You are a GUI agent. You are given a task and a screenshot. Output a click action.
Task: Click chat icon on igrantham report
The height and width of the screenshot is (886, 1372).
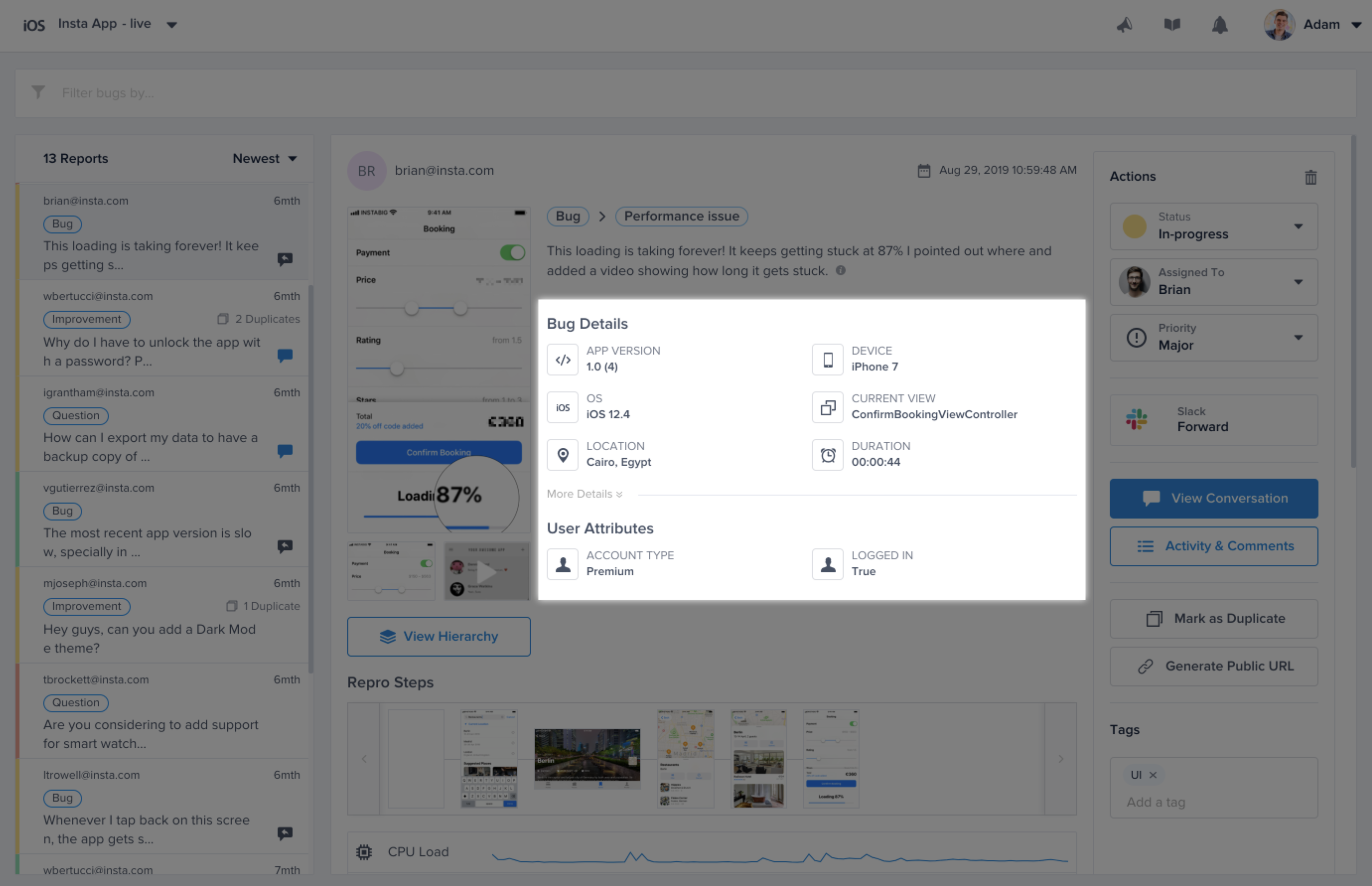285,451
